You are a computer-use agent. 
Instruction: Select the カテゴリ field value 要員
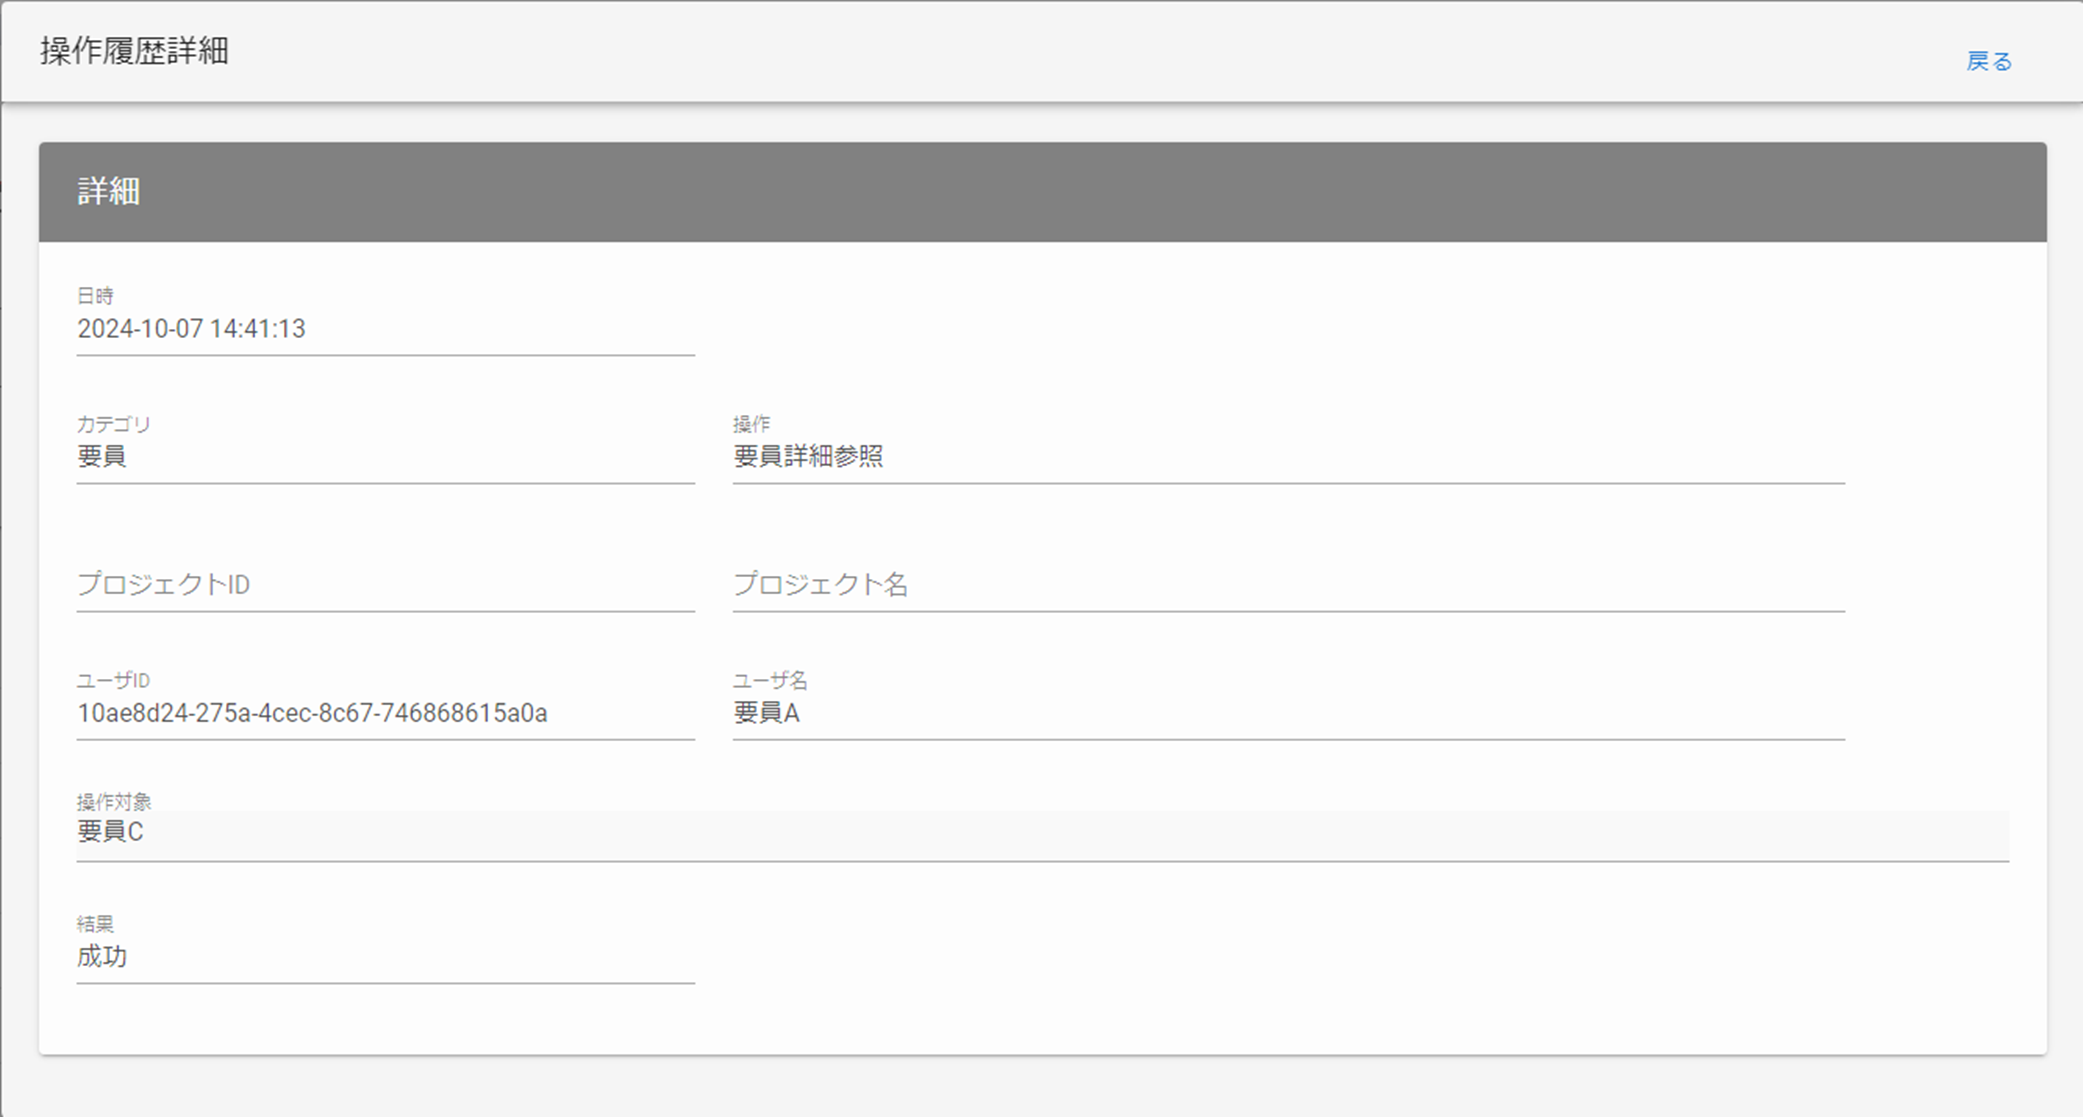click(102, 457)
